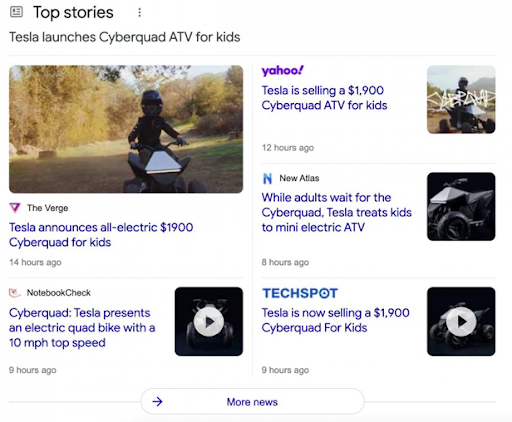This screenshot has width=512, height=422.
Task: Open The Verge $1900 Cyberquad for kids article
Action: (101, 235)
